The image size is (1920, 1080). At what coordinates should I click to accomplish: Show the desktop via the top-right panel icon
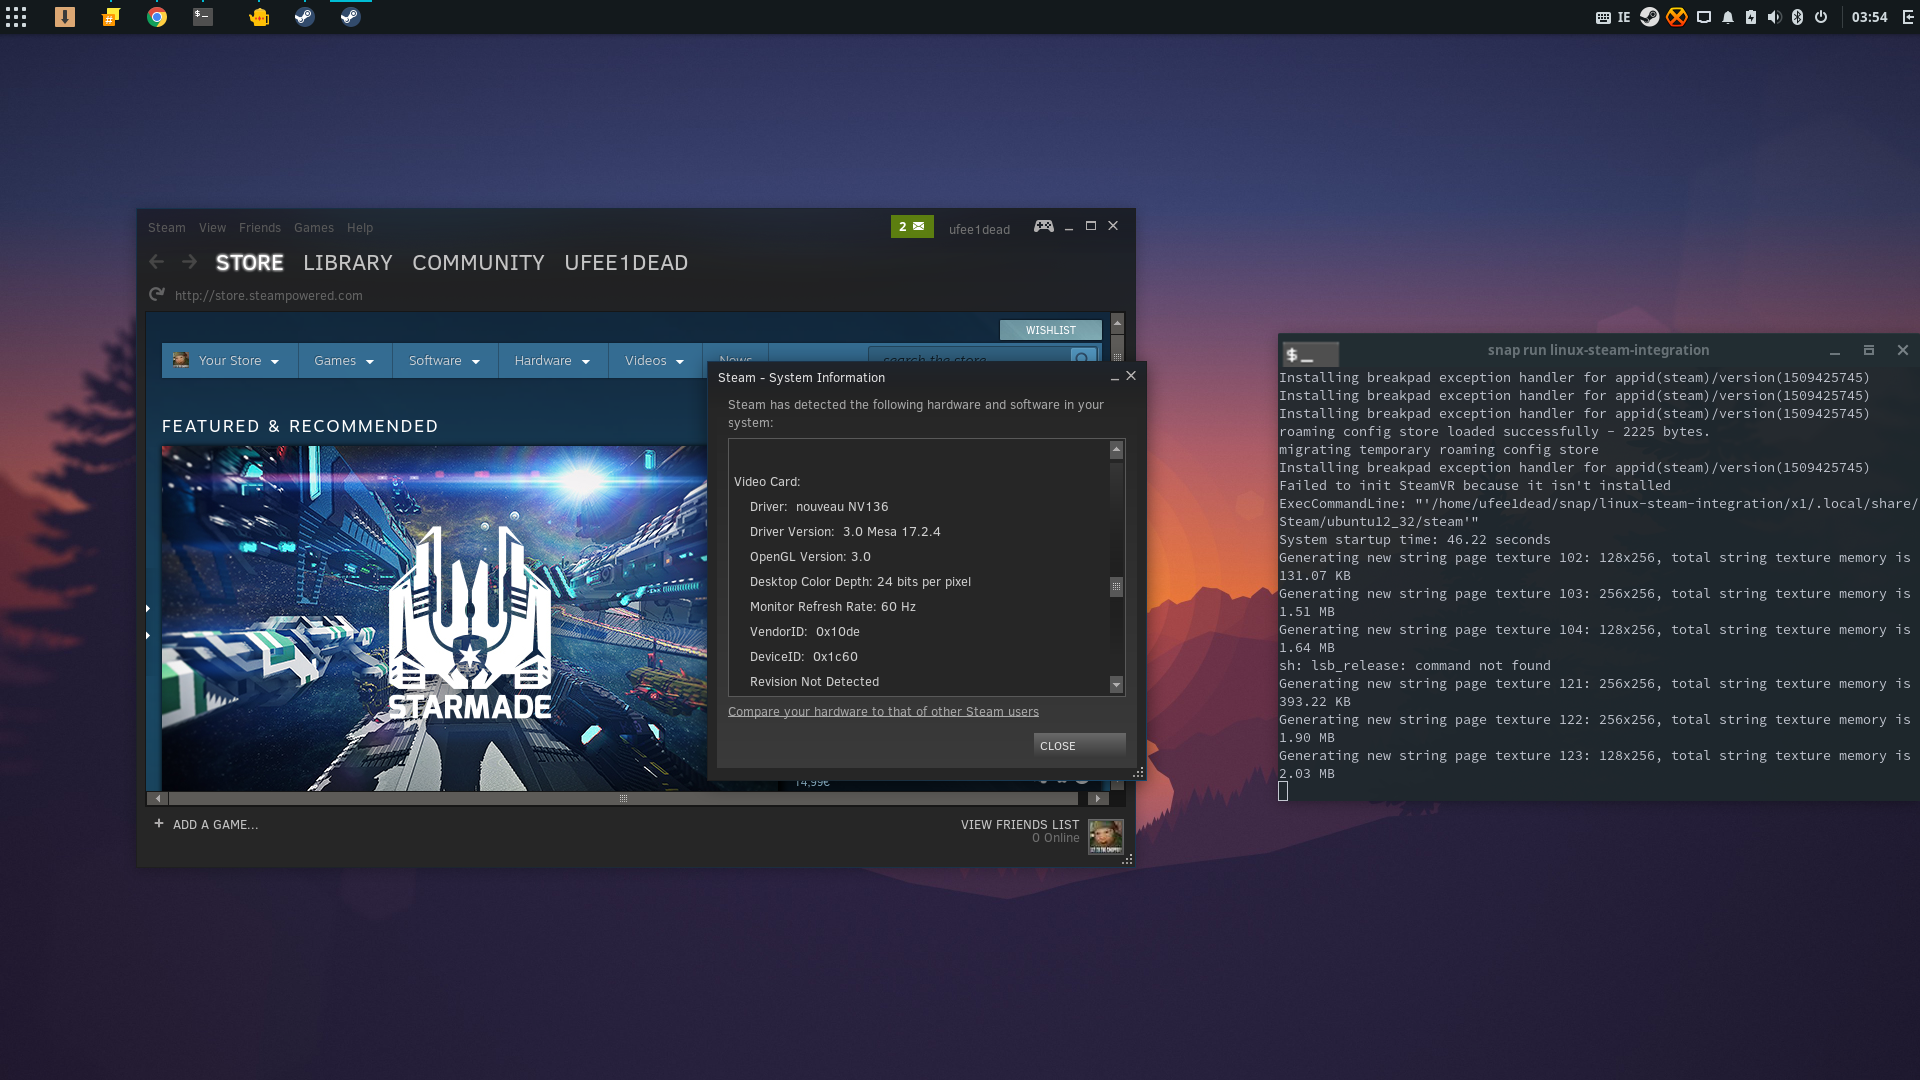(x=1907, y=17)
